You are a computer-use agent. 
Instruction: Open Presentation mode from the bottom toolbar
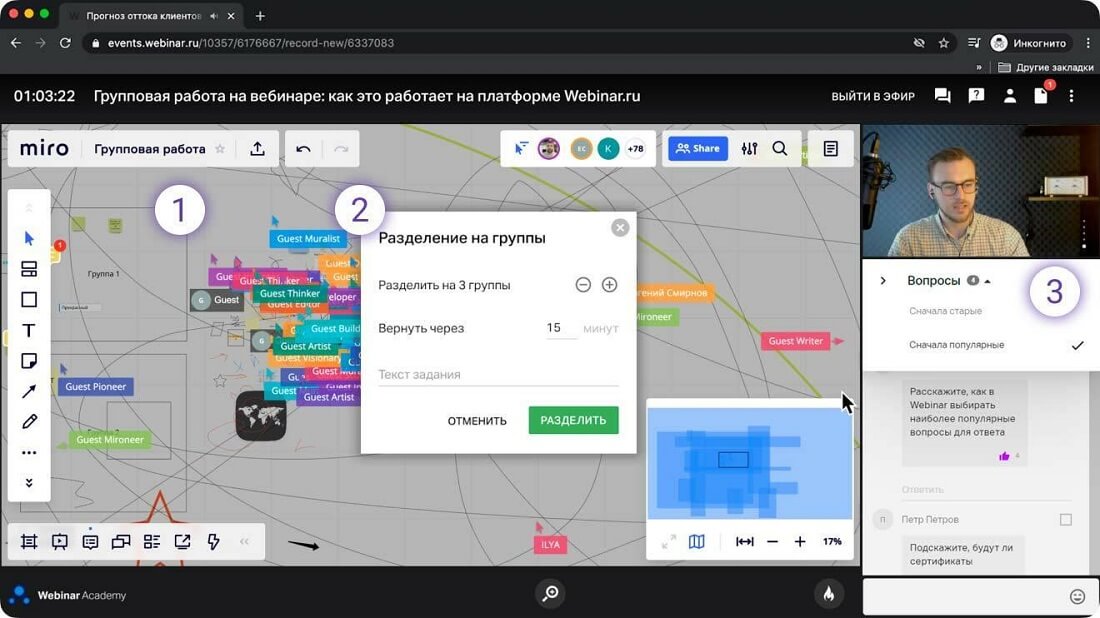click(59, 541)
